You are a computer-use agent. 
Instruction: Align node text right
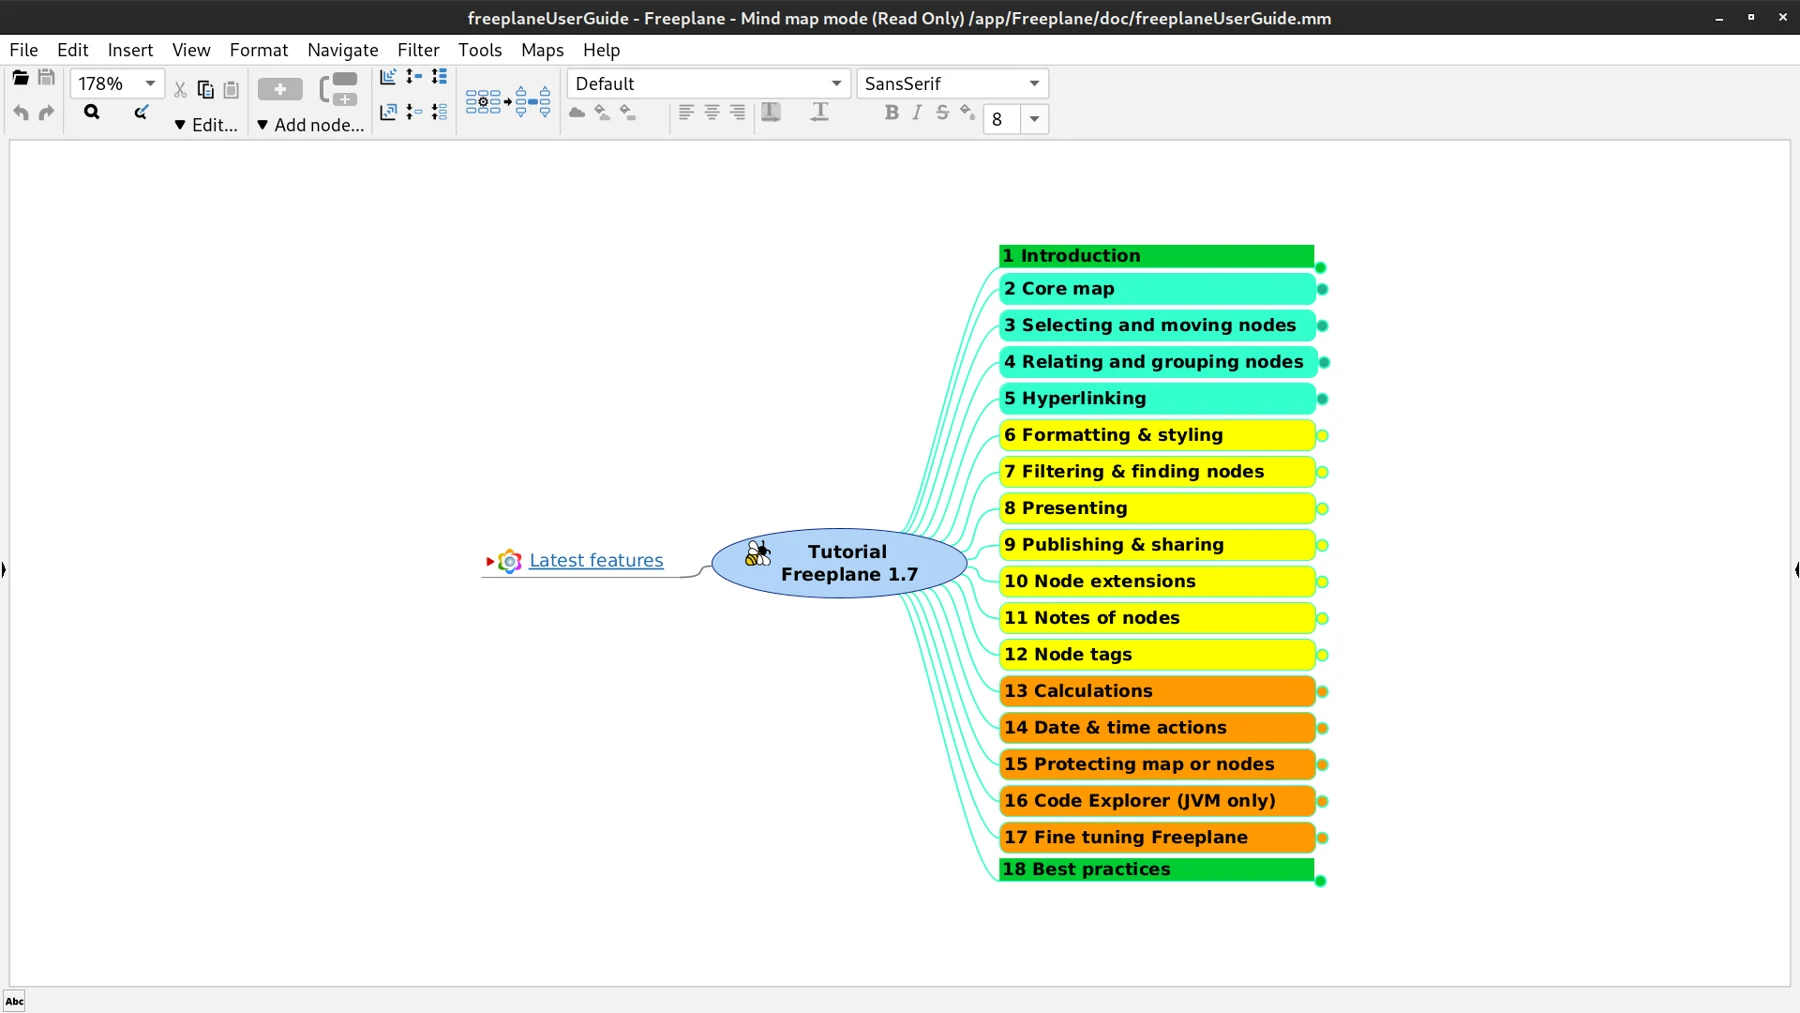click(x=737, y=112)
